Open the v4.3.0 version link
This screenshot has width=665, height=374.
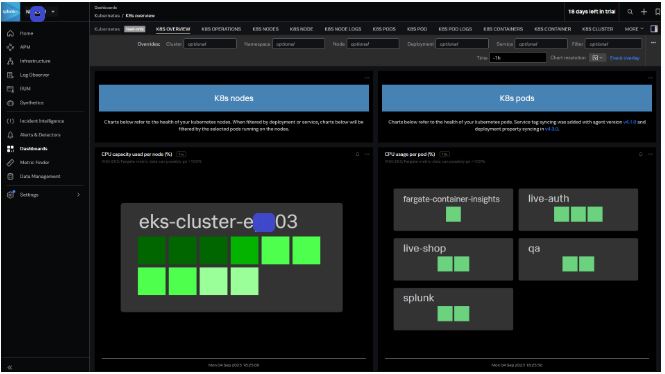pyautogui.click(x=552, y=129)
